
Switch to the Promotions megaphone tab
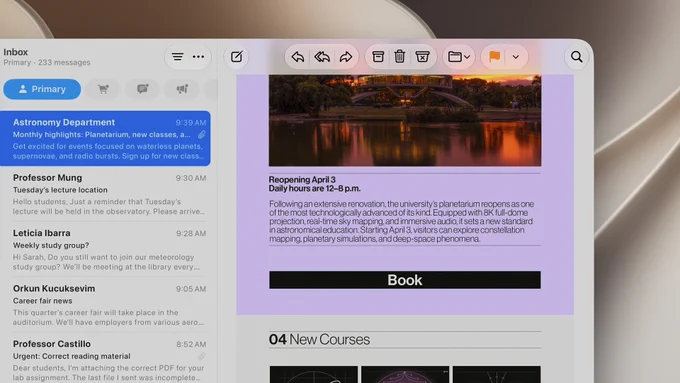(182, 89)
